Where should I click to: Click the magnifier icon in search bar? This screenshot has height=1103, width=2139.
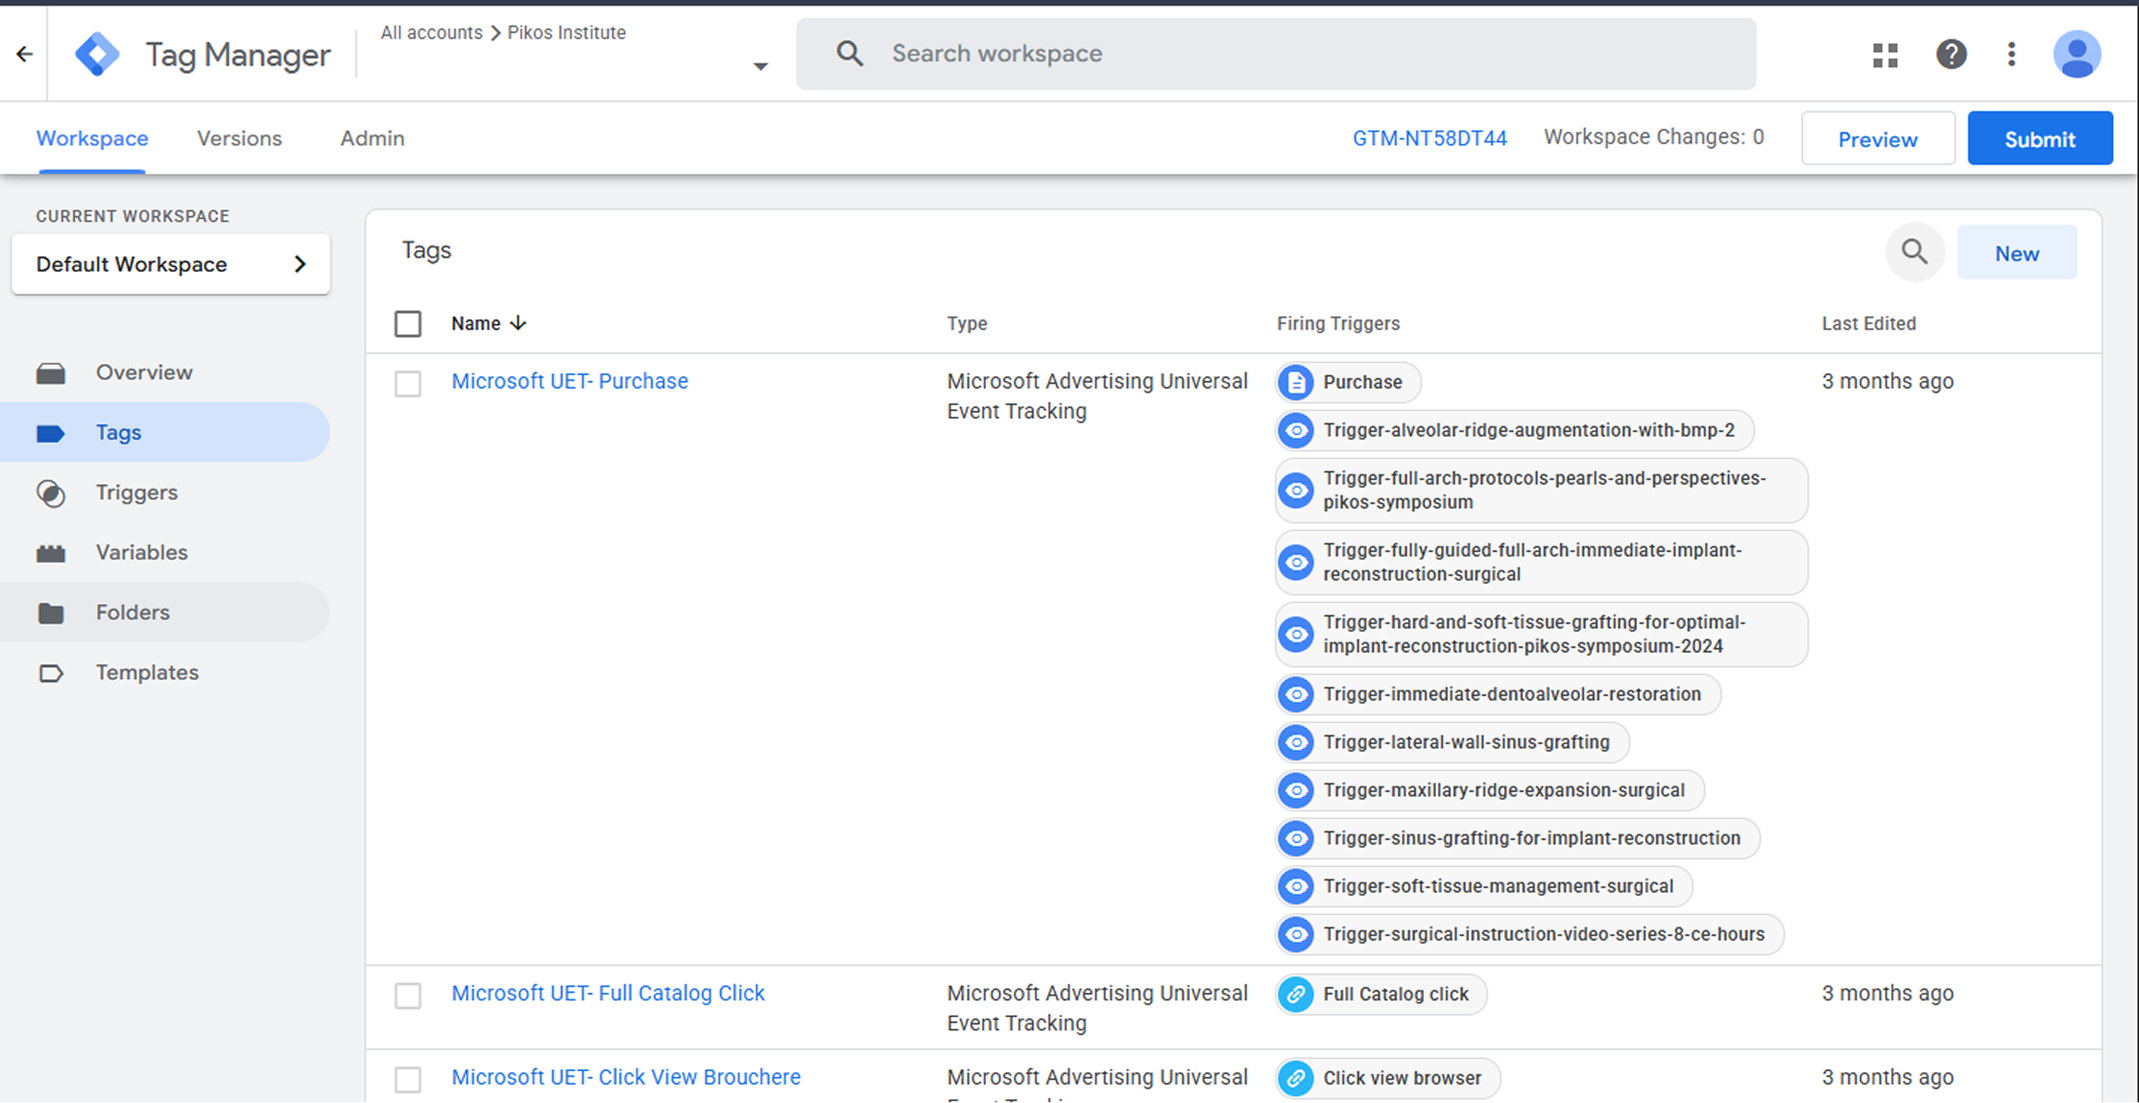(849, 54)
